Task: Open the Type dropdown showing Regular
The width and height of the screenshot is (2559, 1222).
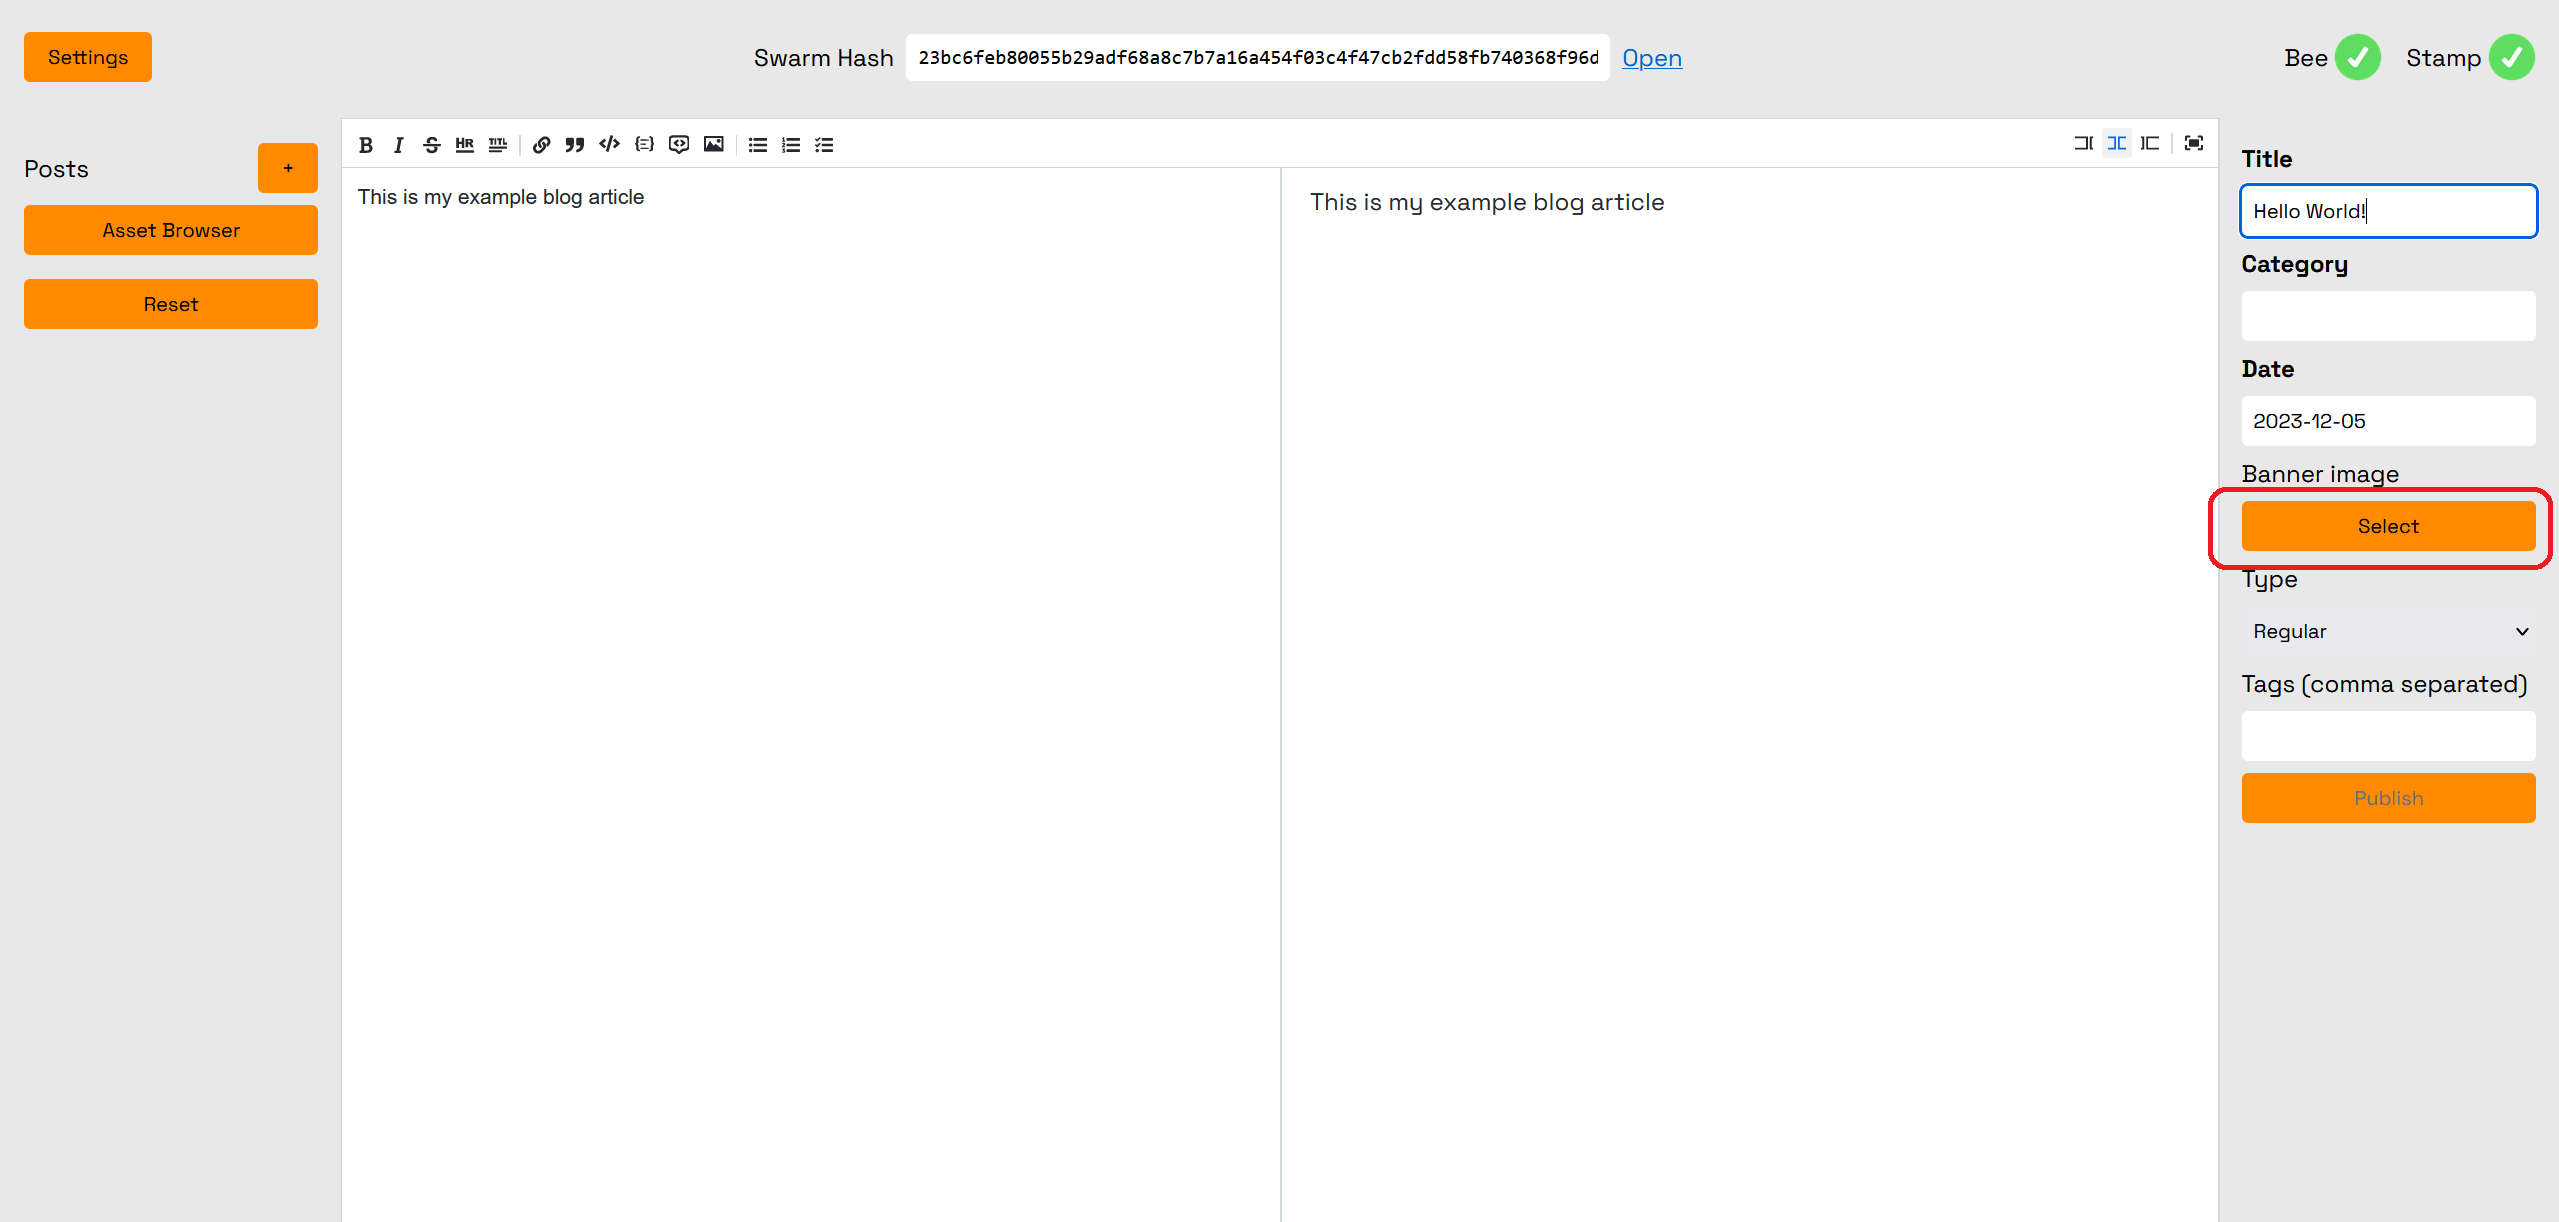Action: pyautogui.click(x=2388, y=631)
